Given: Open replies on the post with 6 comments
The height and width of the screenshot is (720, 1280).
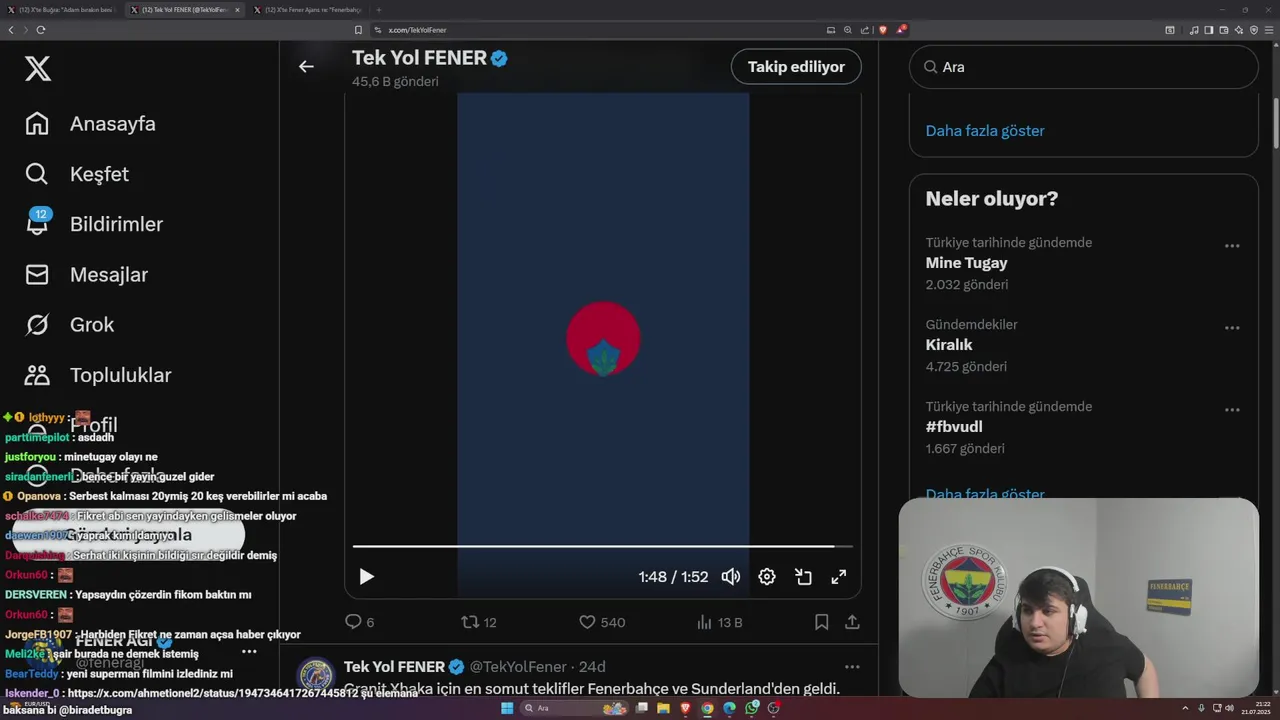Looking at the screenshot, I should [x=359, y=622].
